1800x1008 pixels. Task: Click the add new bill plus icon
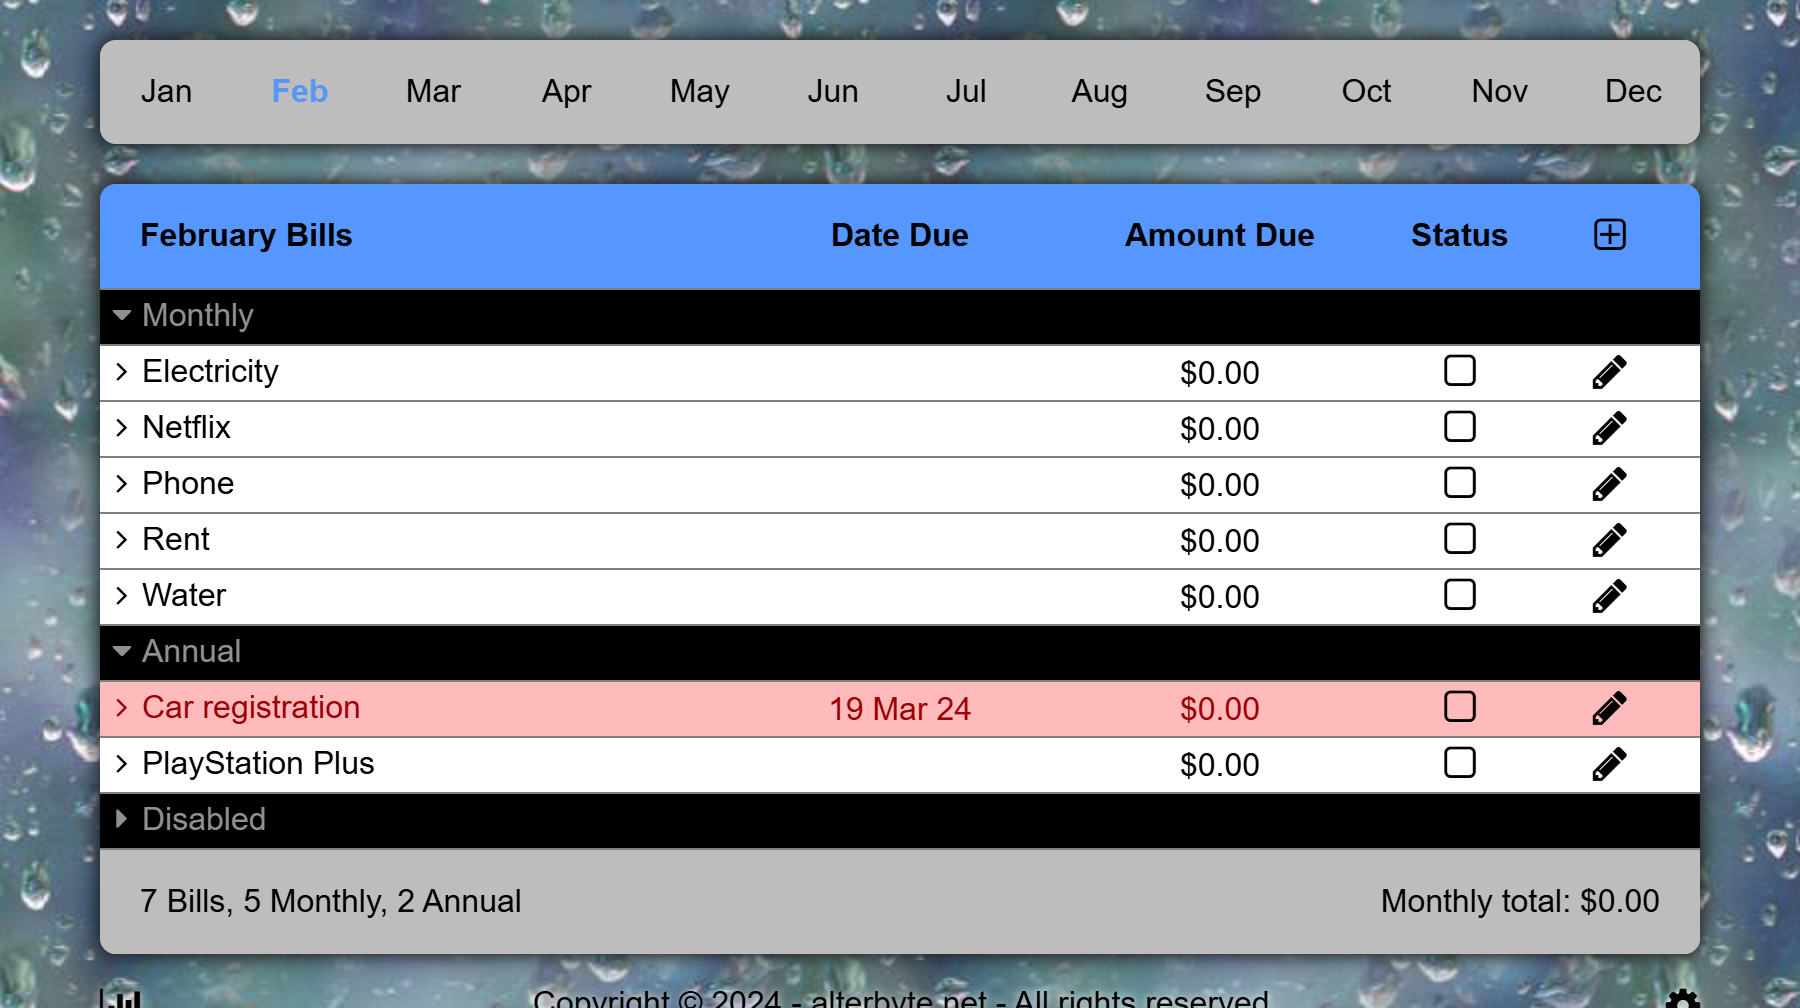click(x=1609, y=235)
